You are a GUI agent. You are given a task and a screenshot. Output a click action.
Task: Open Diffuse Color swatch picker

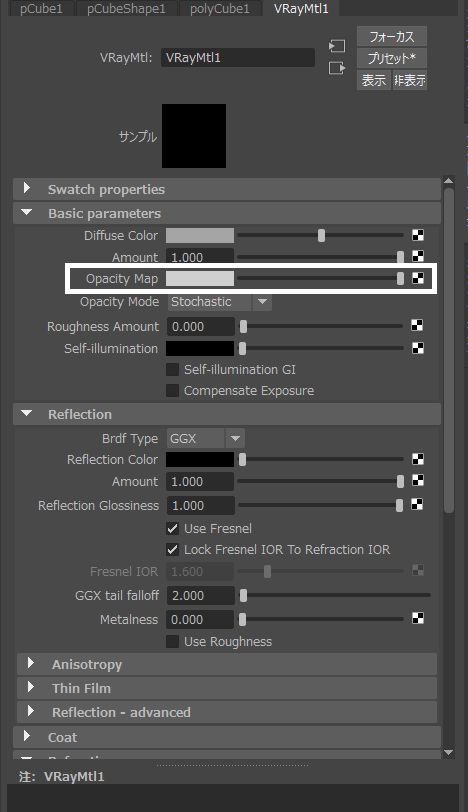[x=200, y=236]
